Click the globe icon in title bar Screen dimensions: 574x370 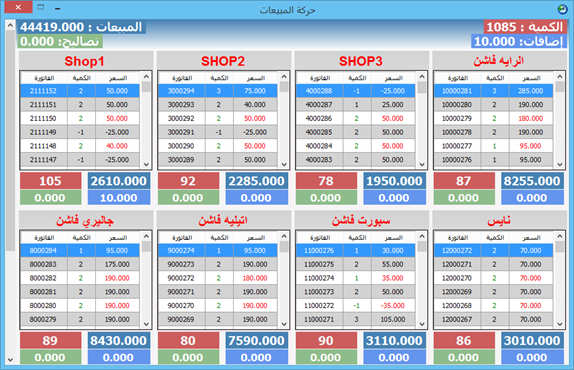[562, 9]
